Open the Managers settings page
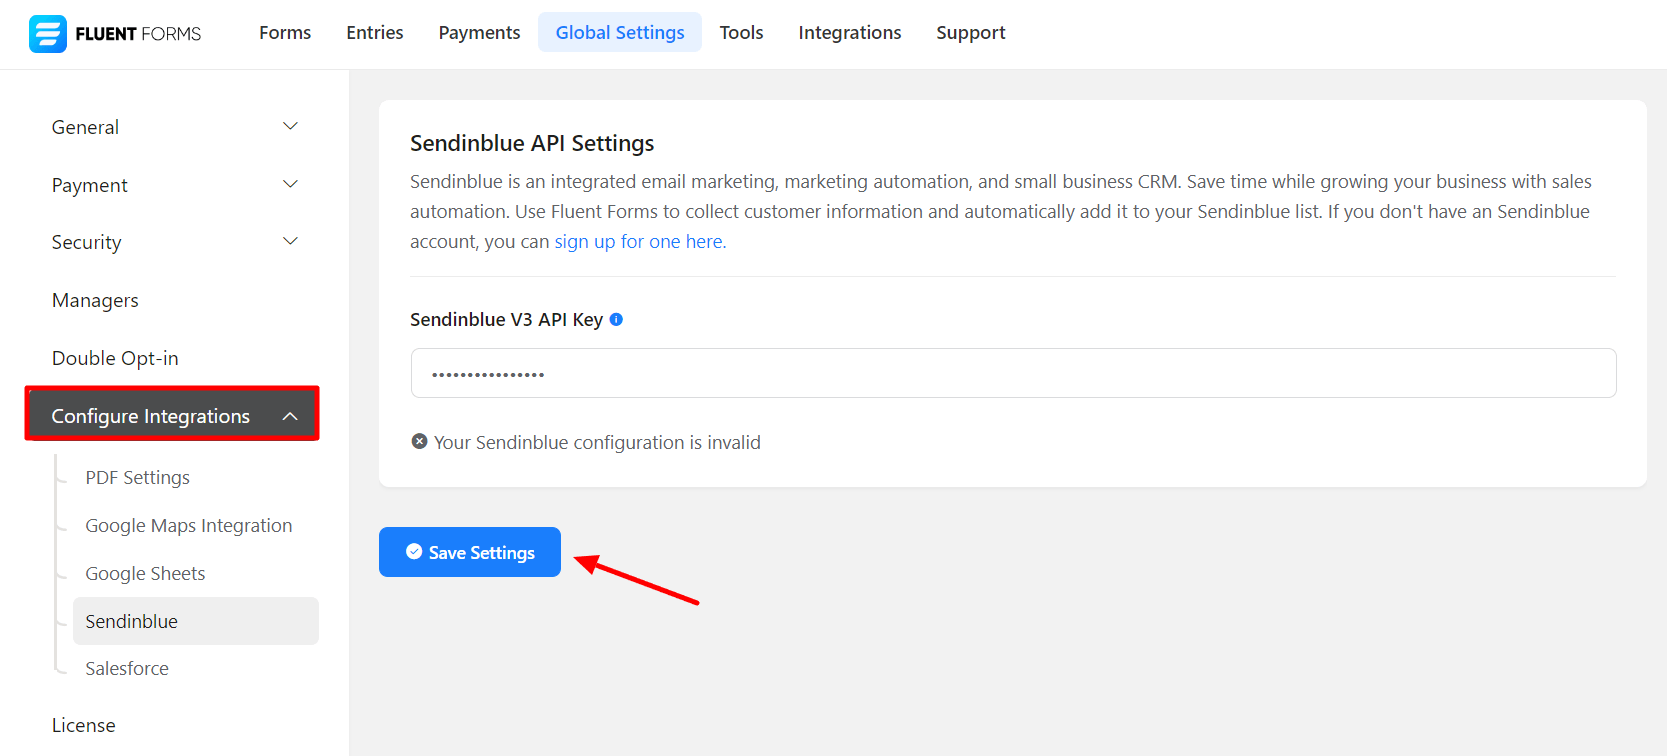The height and width of the screenshot is (756, 1667). [x=95, y=301]
